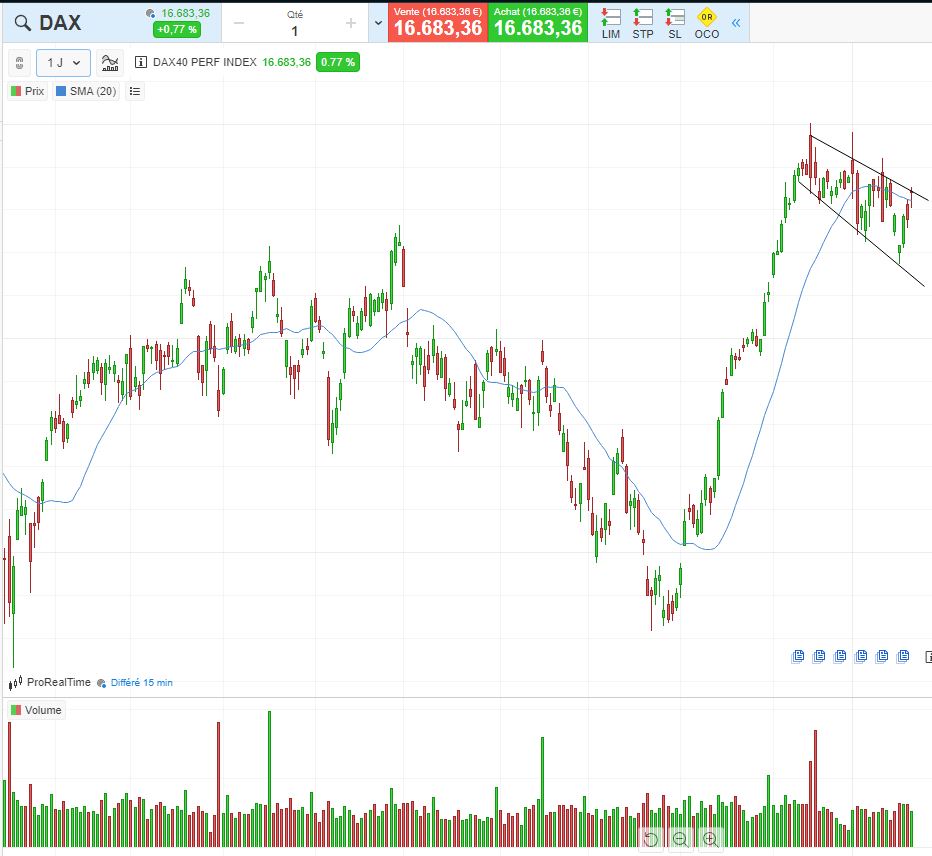Increase quantity with the plus stepper
Screen dimensions: 932x856
(350, 23)
